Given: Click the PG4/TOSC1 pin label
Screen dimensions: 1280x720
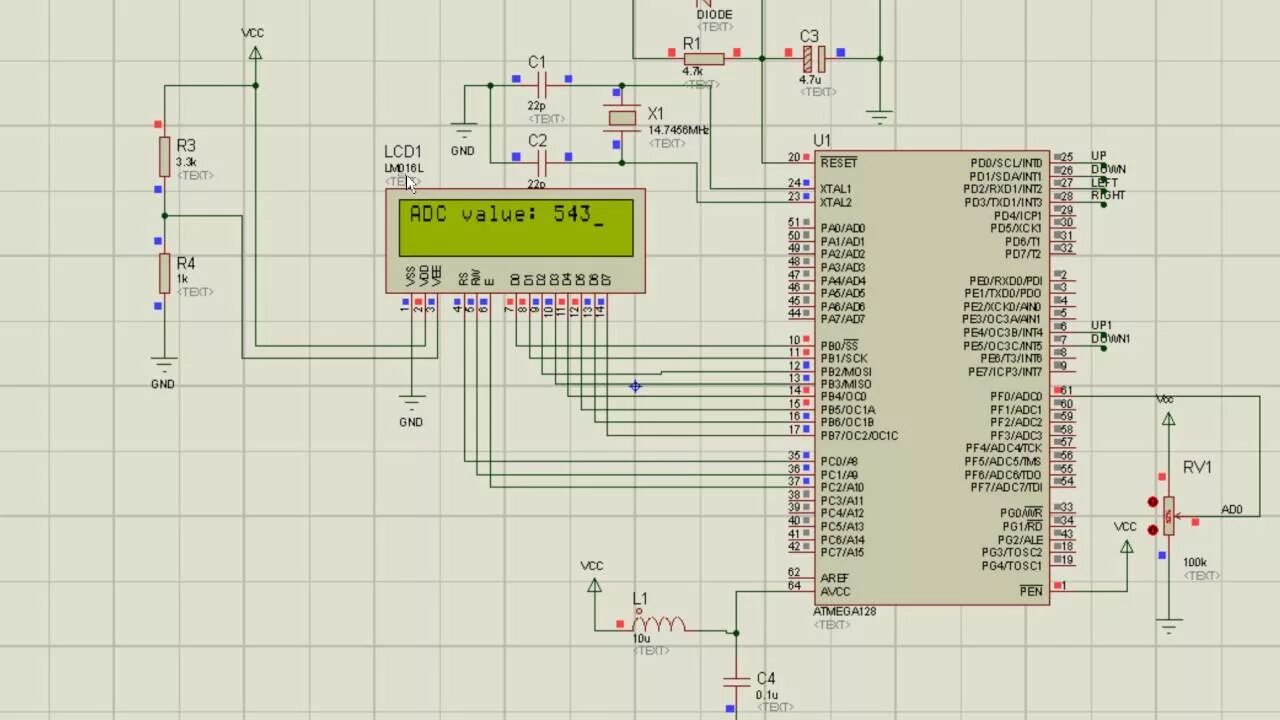Looking at the screenshot, I should [x=1012, y=566].
